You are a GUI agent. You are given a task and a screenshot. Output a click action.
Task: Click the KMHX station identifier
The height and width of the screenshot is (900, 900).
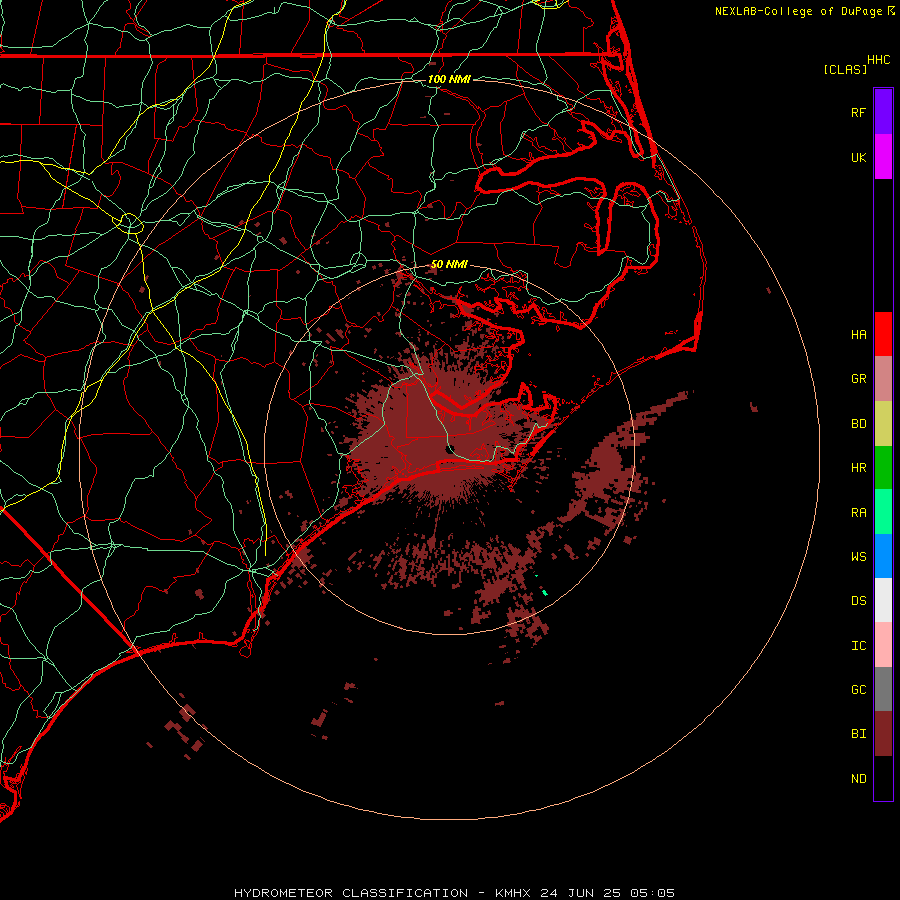pyautogui.click(x=513, y=893)
